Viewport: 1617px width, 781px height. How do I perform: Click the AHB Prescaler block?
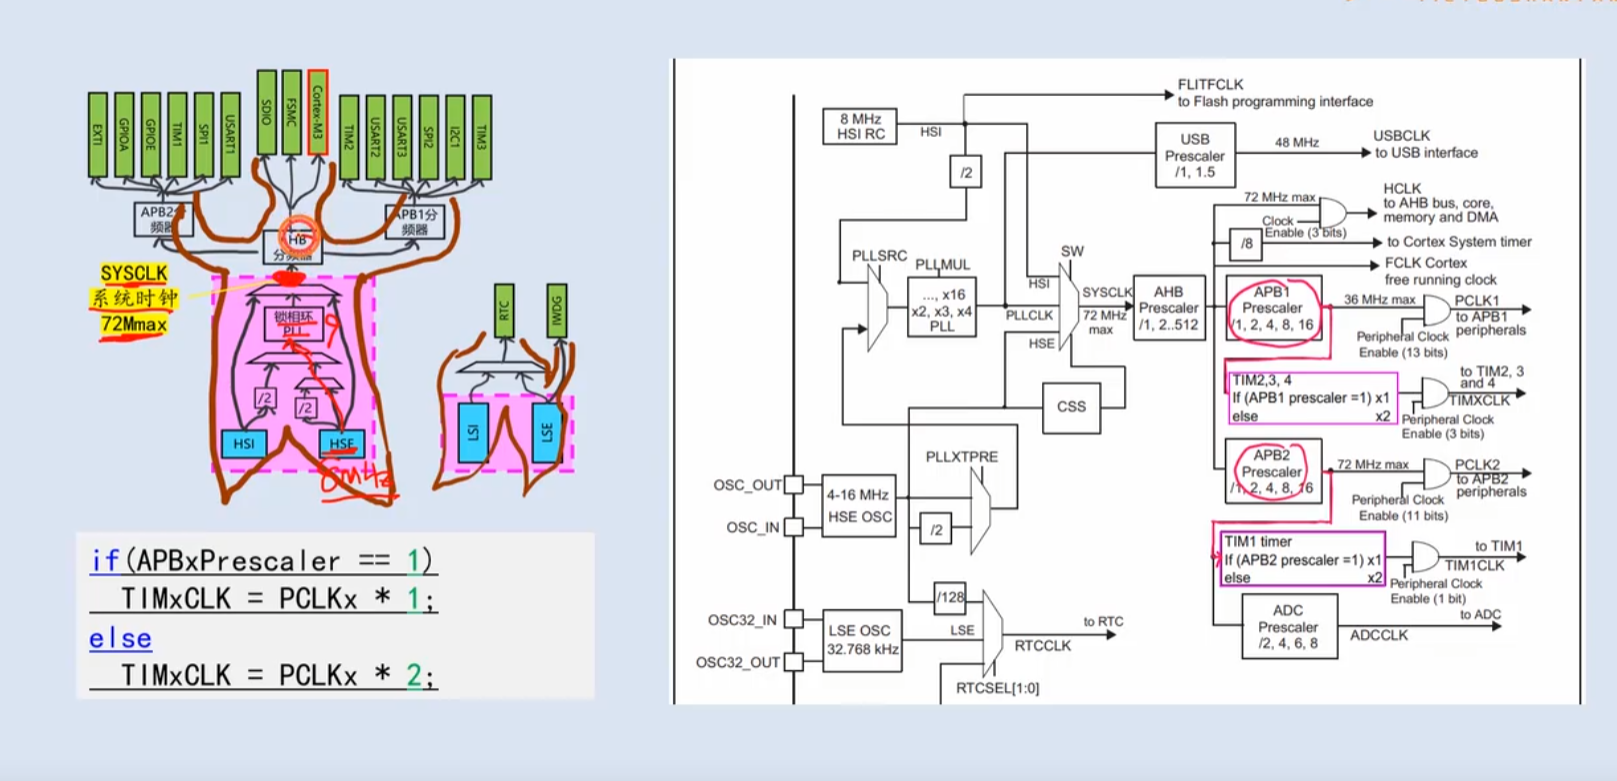1168,308
